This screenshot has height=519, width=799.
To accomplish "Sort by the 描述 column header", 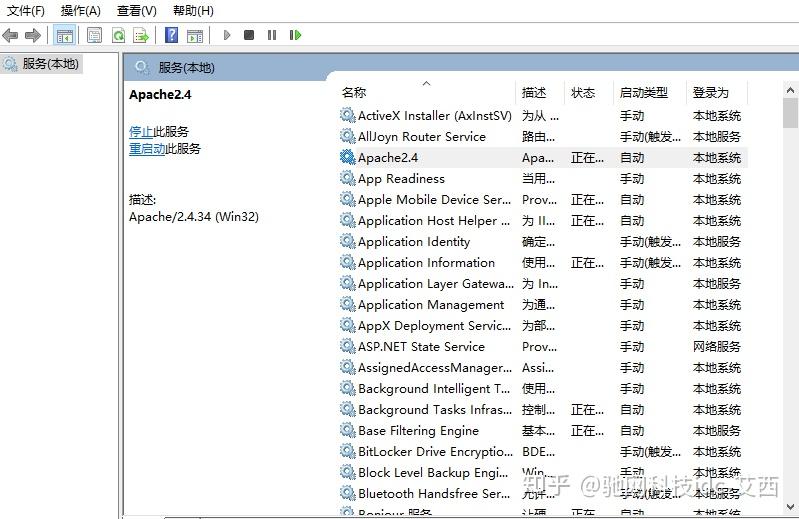I will (x=534, y=93).
